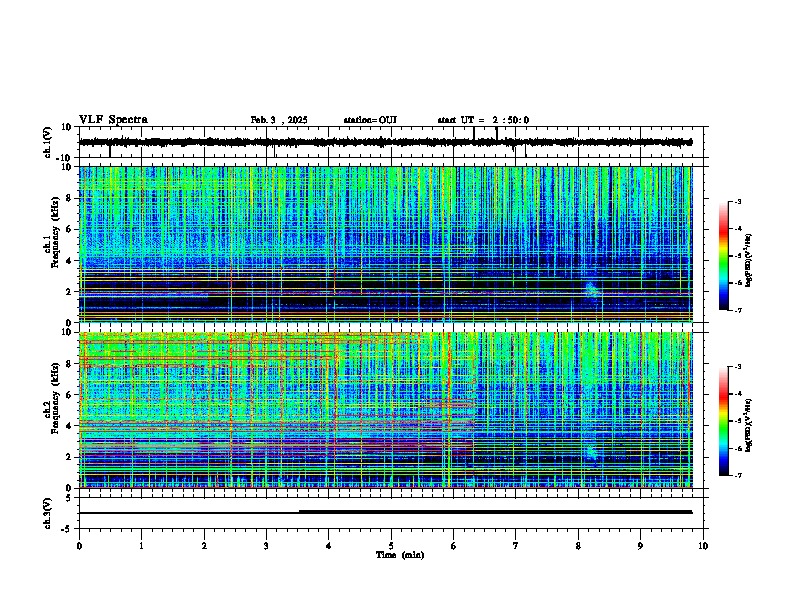This screenshot has height=612, width=792.
Task: Click the burst near 8.2 min at 2 kHz in ch.2 spectrogram
Action: [x=592, y=452]
